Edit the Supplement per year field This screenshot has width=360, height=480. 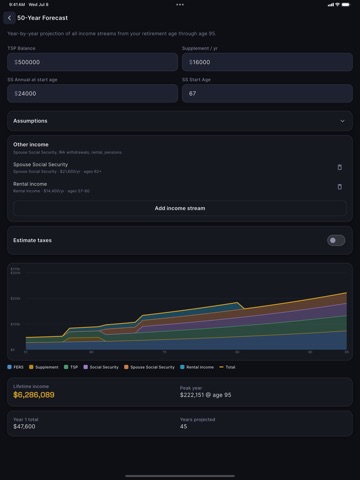click(267, 62)
